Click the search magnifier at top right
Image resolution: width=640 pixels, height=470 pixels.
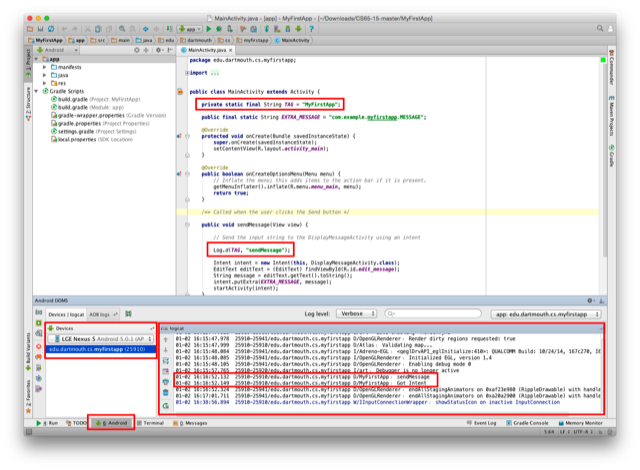(x=600, y=29)
